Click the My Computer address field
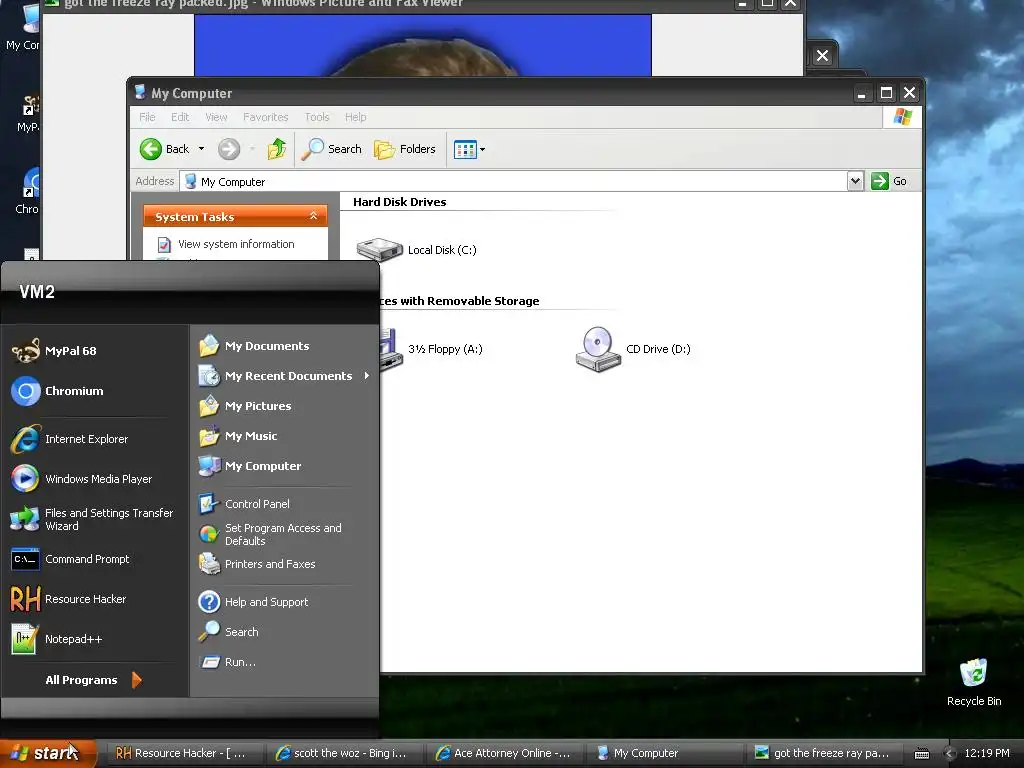Image resolution: width=1024 pixels, height=768 pixels. (x=513, y=182)
